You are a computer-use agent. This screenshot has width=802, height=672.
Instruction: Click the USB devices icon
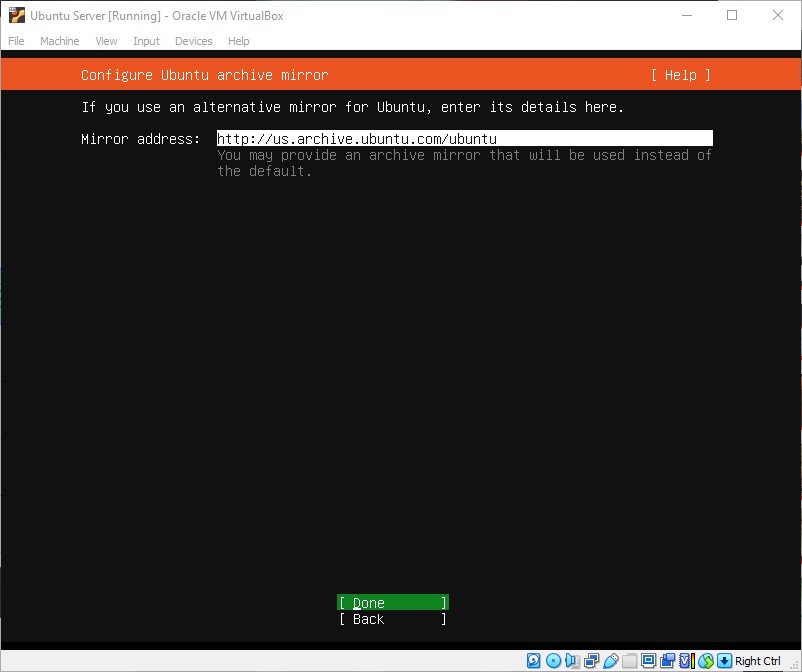click(611, 661)
